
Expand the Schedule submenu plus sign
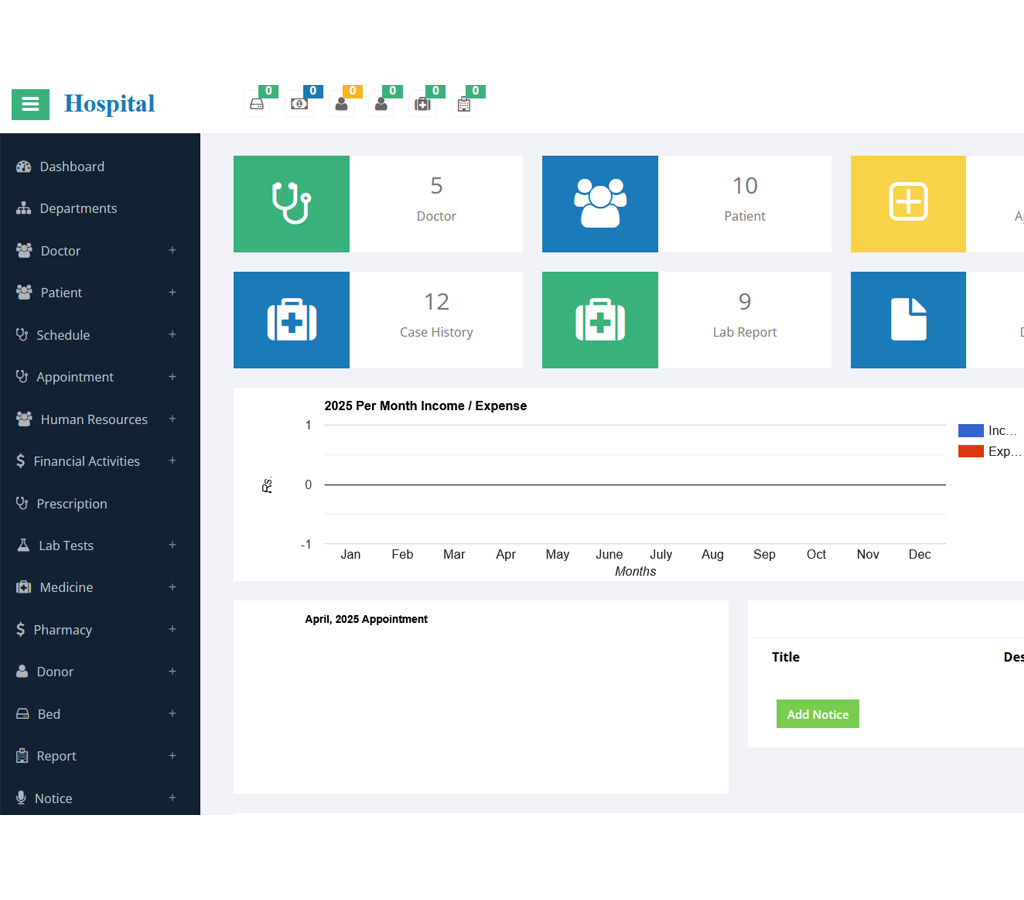point(172,334)
